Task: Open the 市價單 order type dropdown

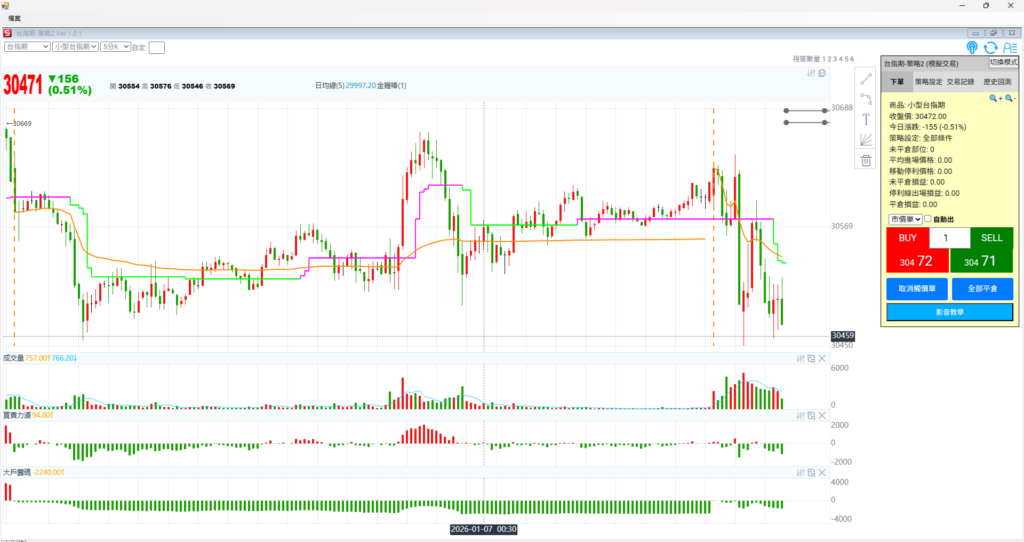Action: point(903,219)
